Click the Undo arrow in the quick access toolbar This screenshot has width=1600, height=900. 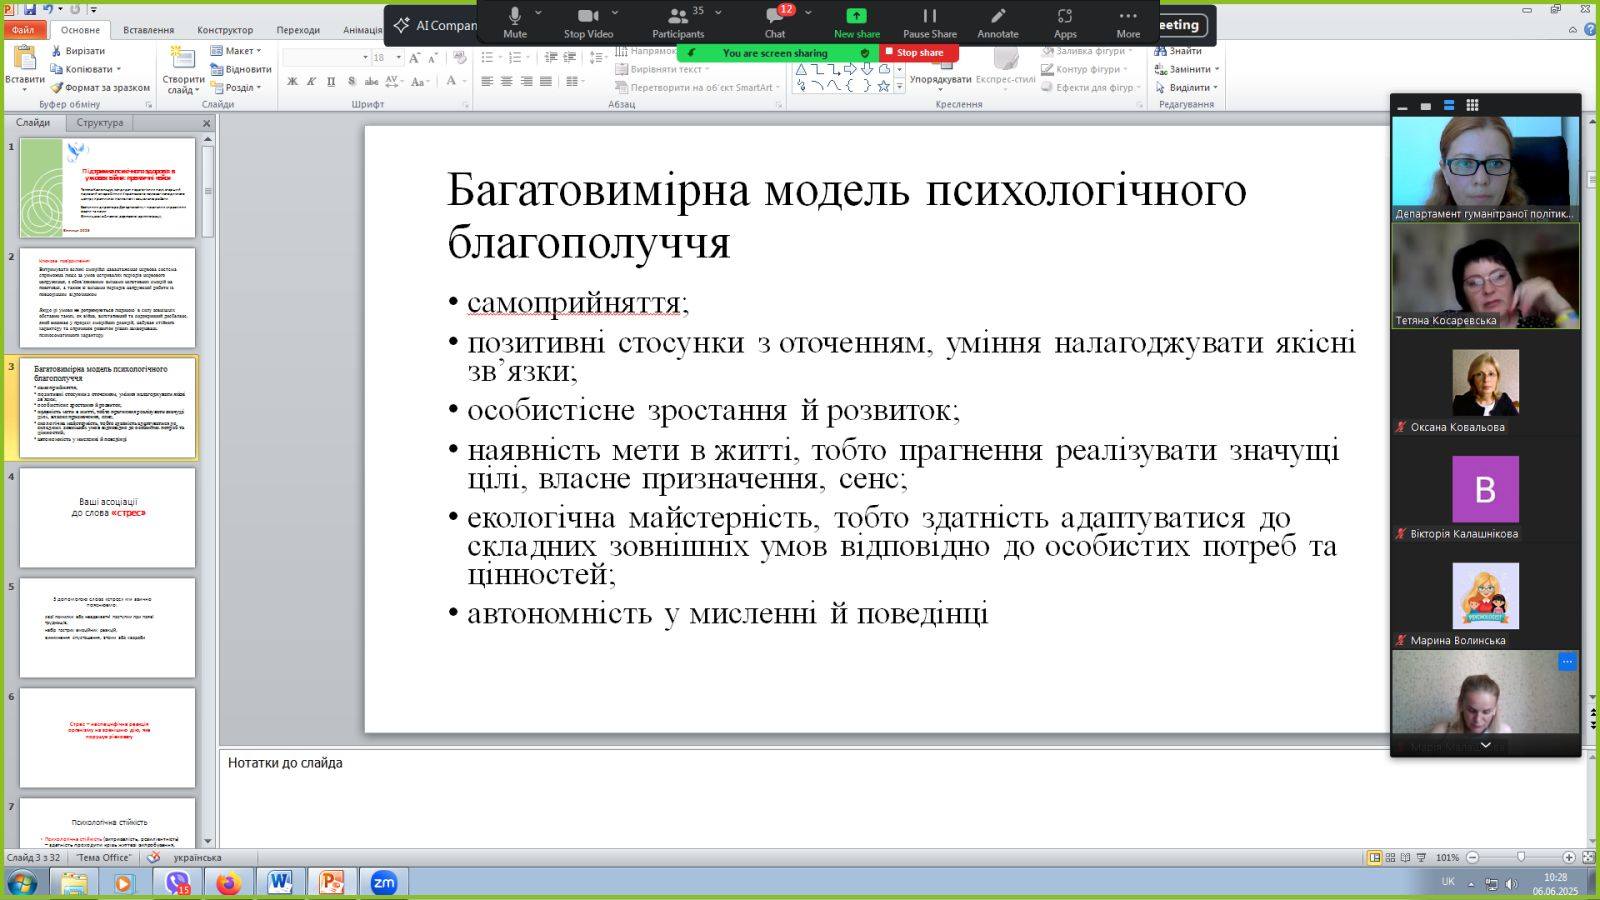point(48,9)
